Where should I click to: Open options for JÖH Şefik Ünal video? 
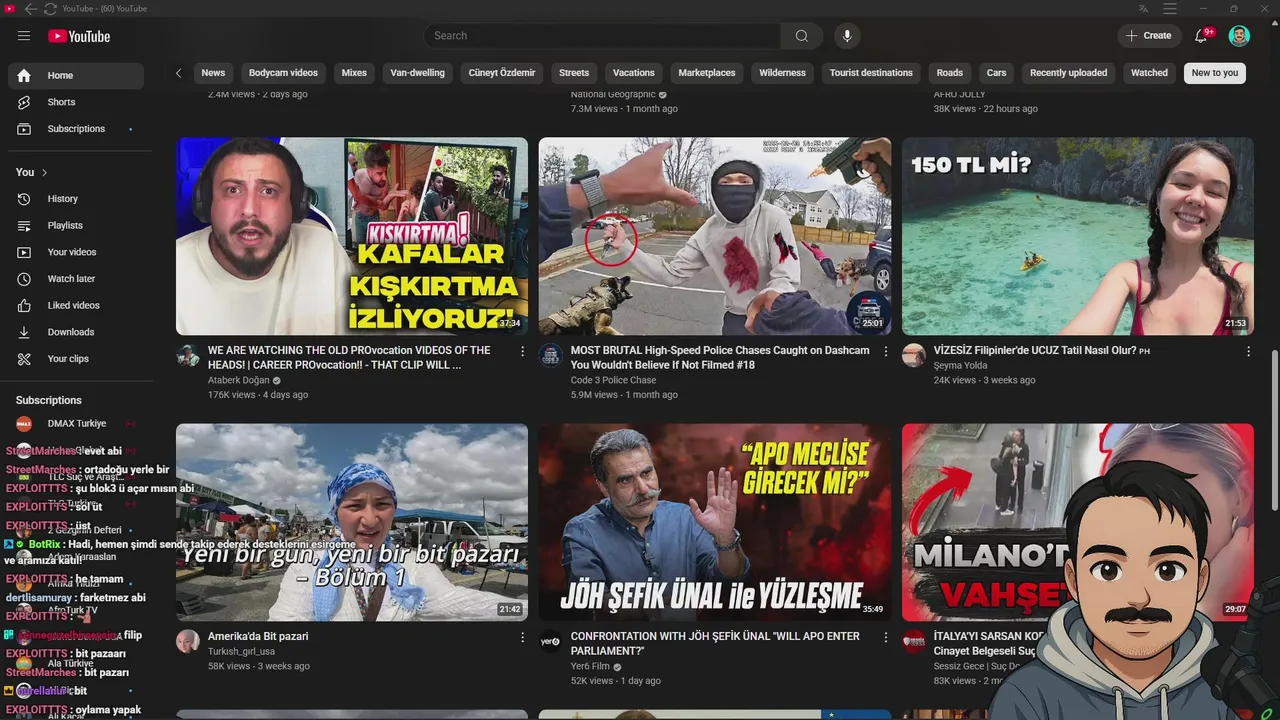click(885, 637)
